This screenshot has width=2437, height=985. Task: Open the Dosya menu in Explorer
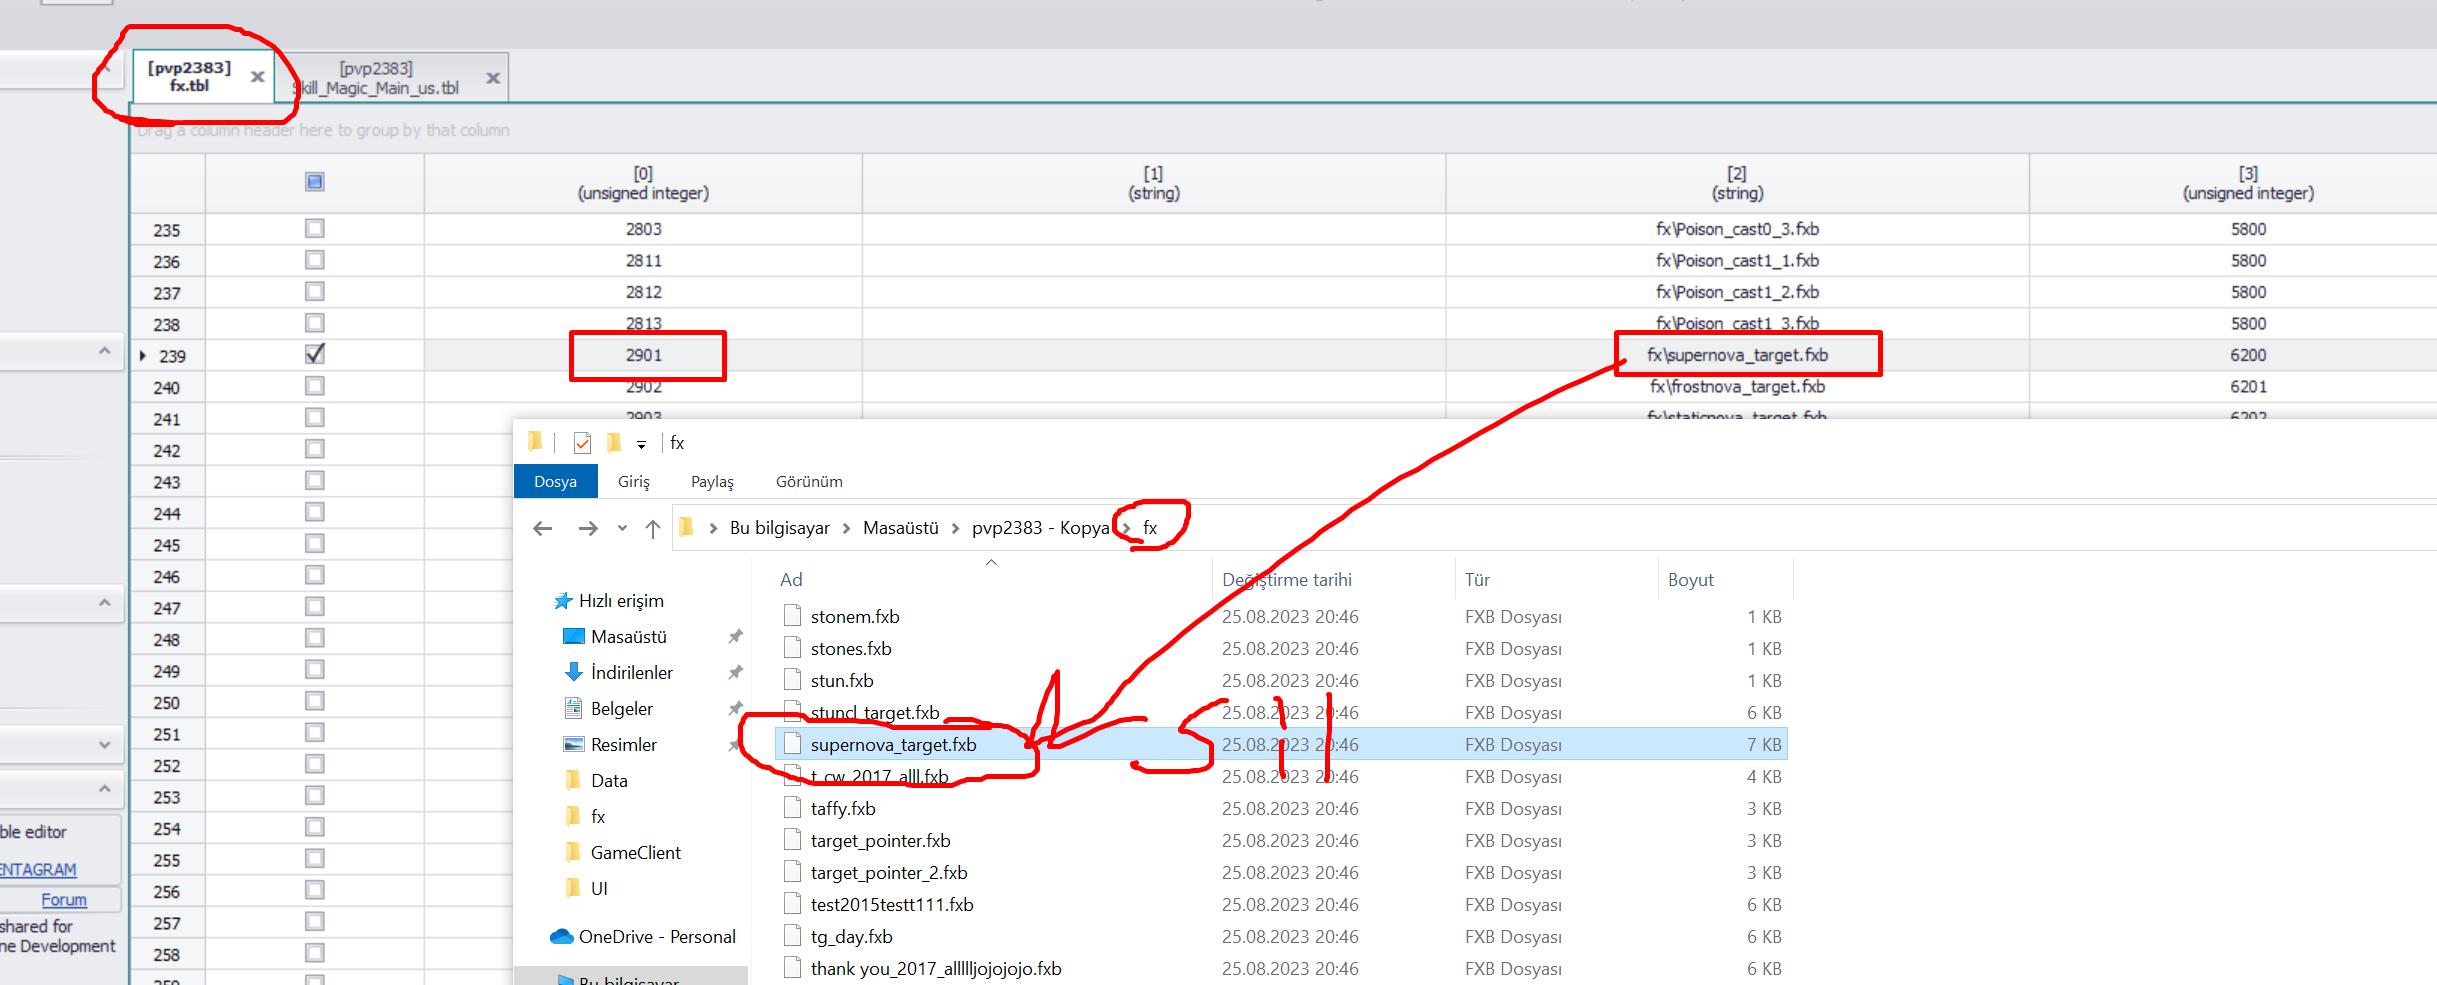pyautogui.click(x=555, y=481)
